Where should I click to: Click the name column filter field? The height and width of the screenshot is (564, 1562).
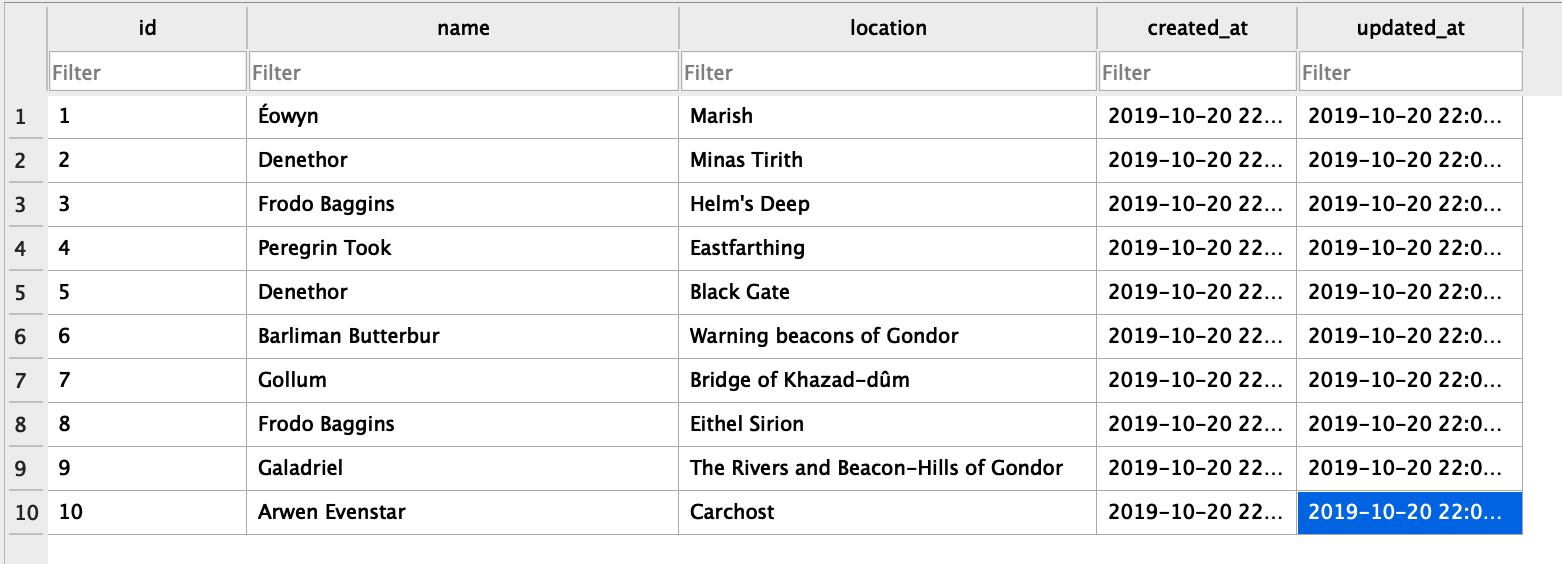pos(463,72)
